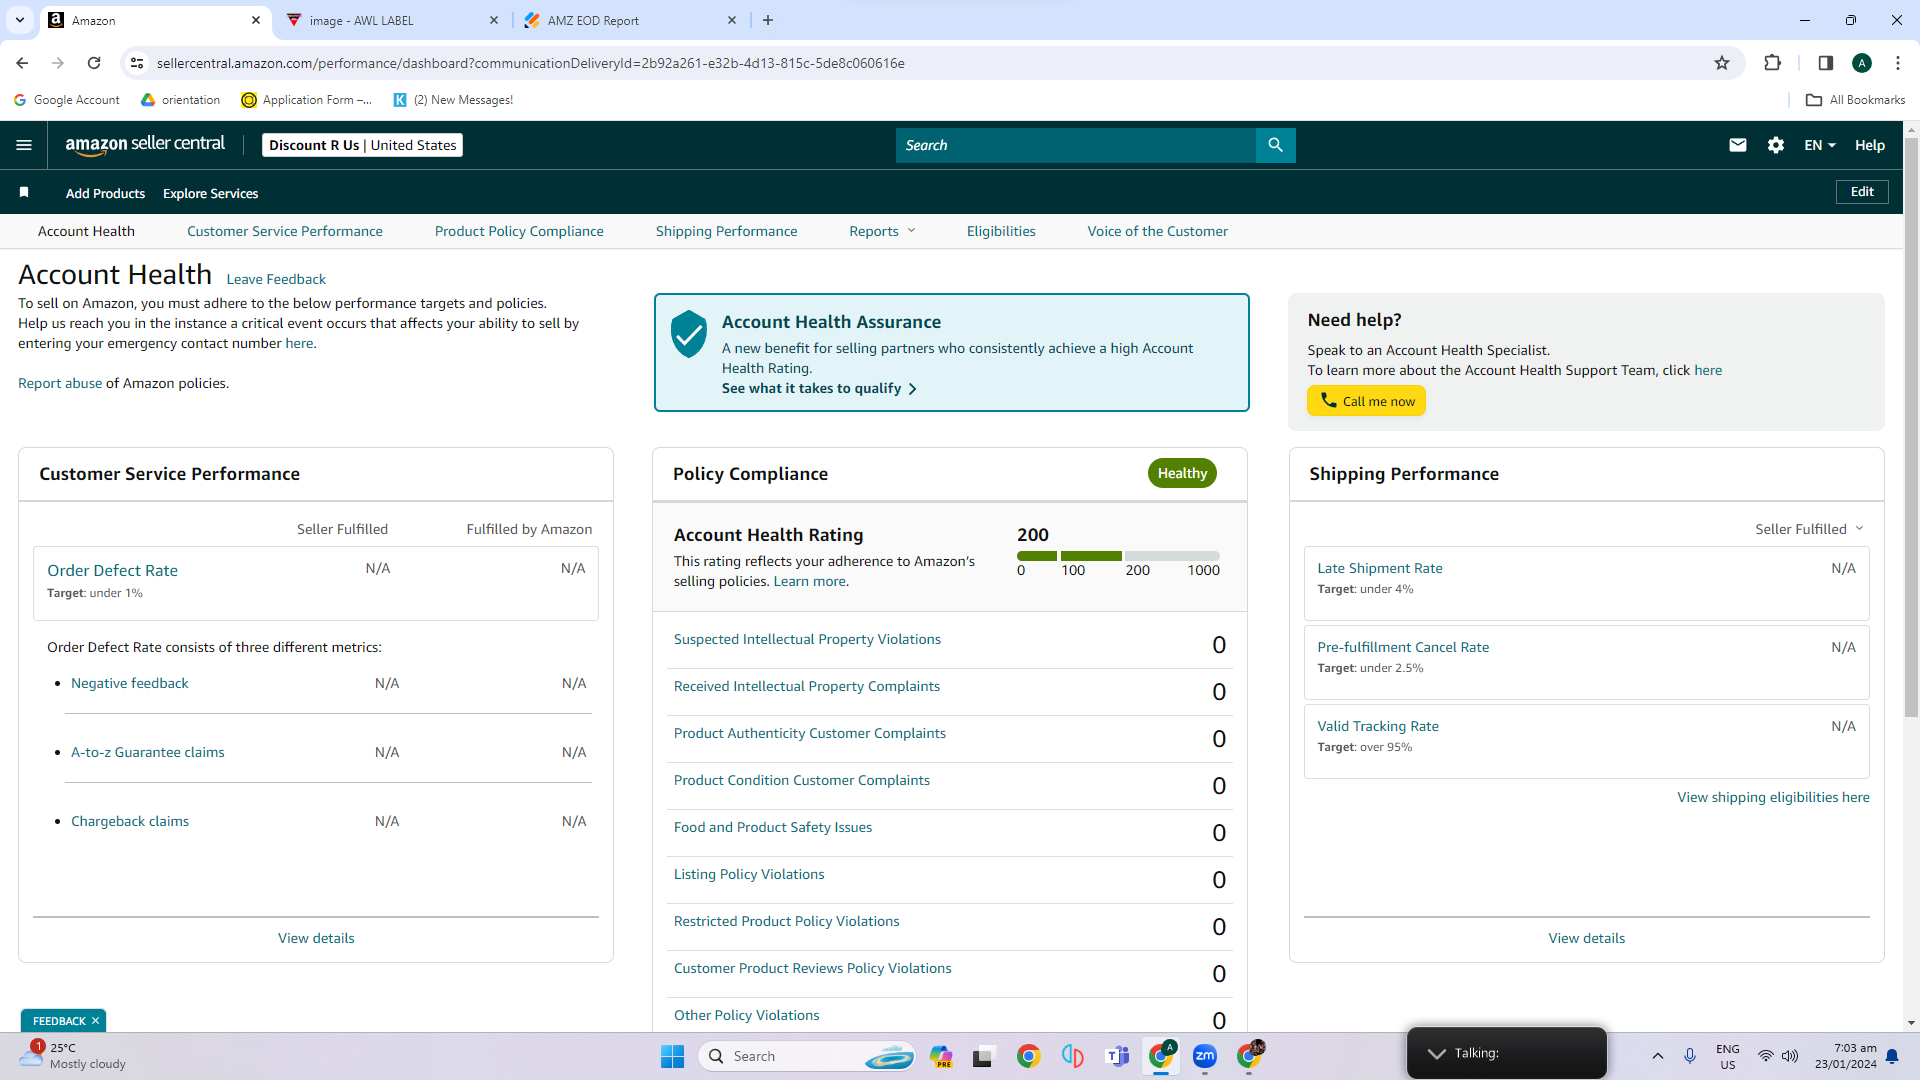Toggle the Chrome side panel icon
1920x1080 pixels.
1825,63
